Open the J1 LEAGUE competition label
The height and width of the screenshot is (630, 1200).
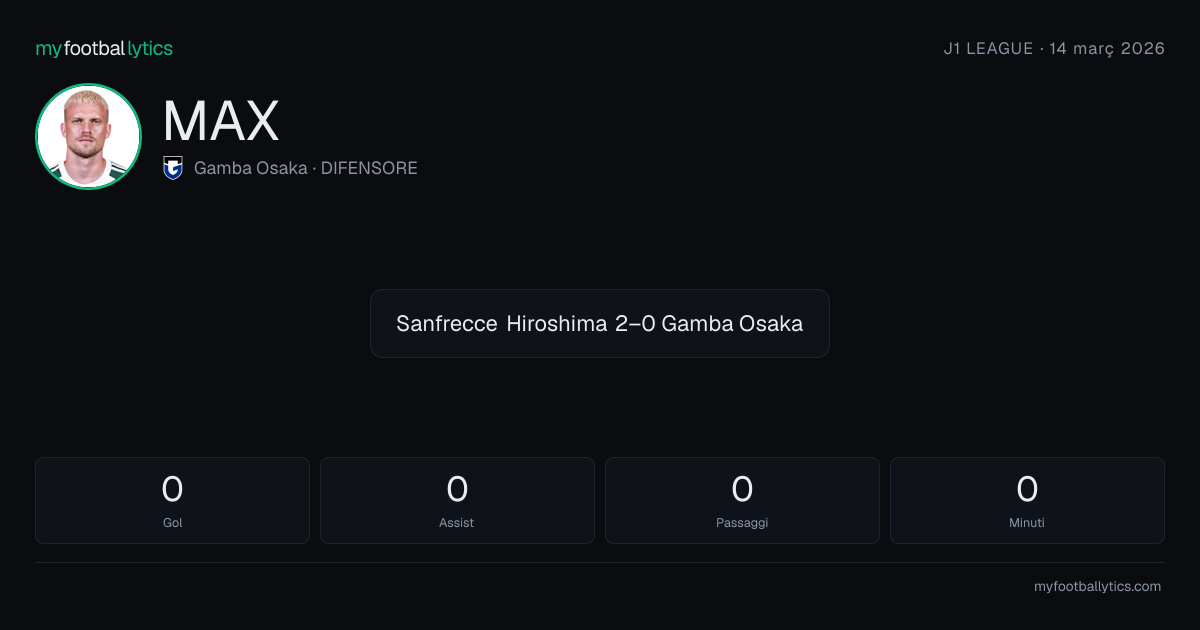click(x=988, y=48)
